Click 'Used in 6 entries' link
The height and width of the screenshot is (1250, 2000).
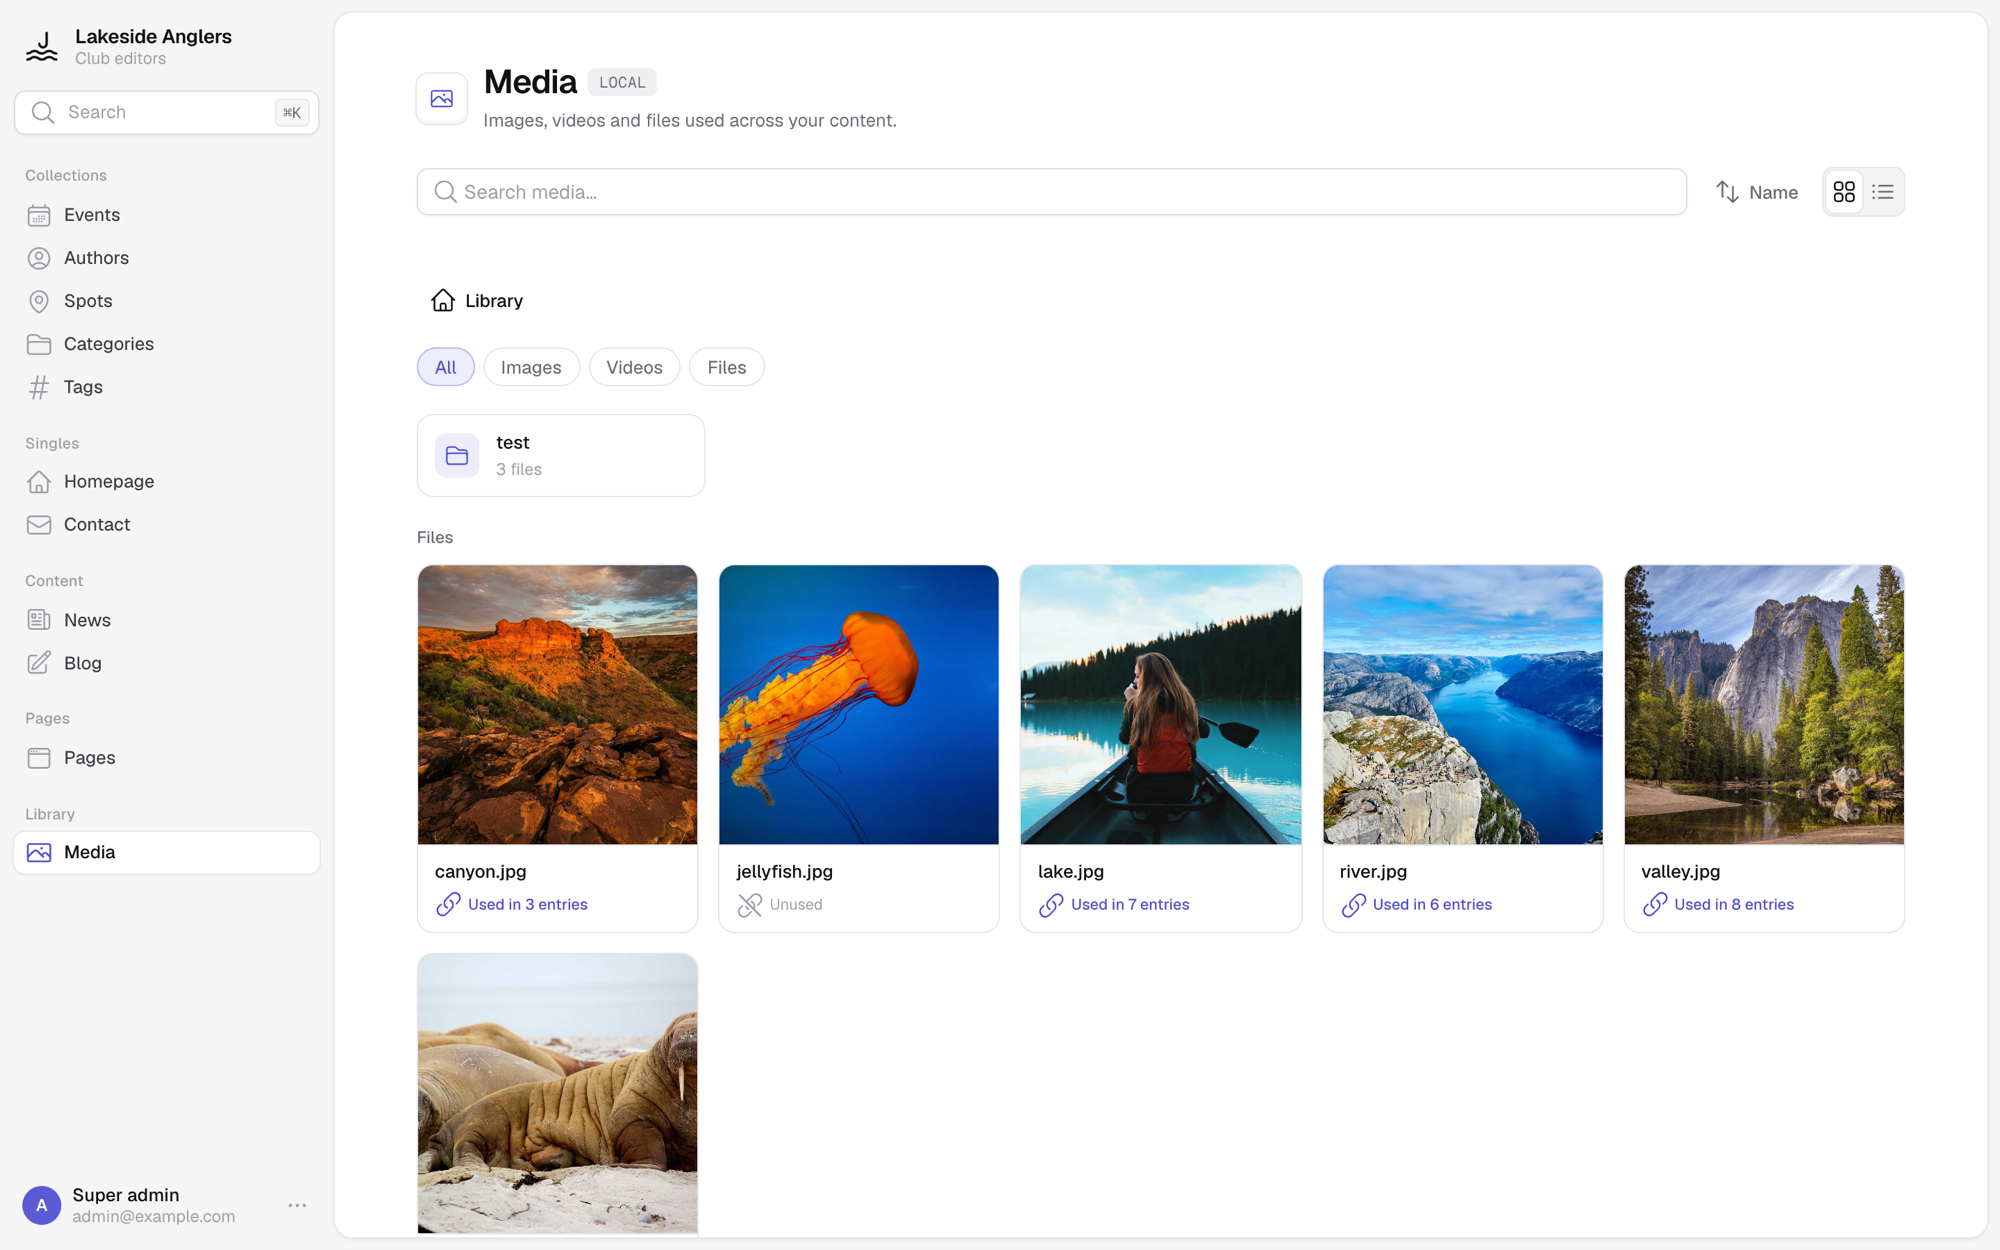coord(1416,904)
